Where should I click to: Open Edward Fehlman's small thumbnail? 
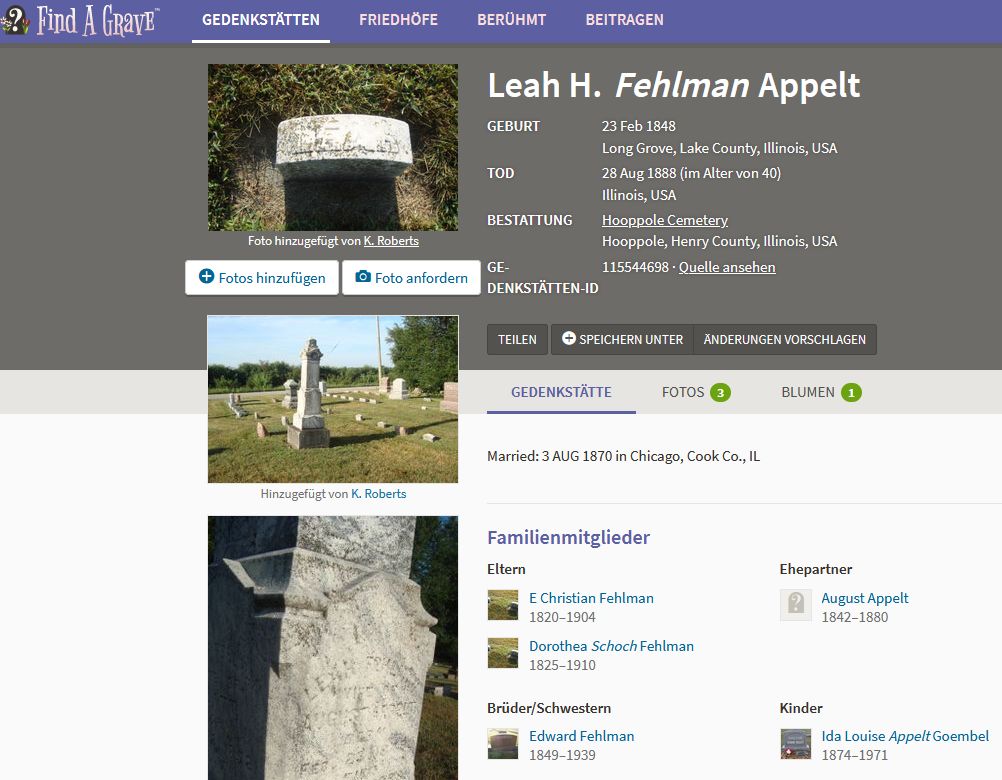[x=503, y=744]
